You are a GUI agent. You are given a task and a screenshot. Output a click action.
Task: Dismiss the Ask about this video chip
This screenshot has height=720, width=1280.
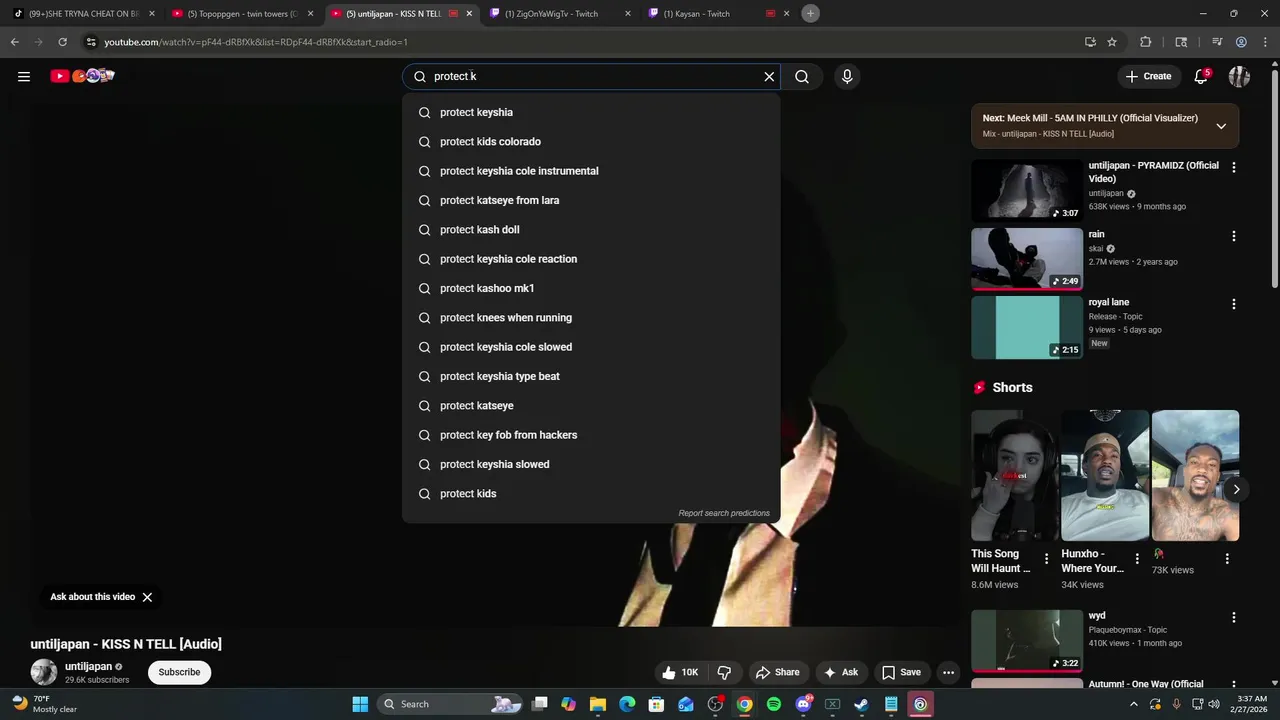click(147, 597)
